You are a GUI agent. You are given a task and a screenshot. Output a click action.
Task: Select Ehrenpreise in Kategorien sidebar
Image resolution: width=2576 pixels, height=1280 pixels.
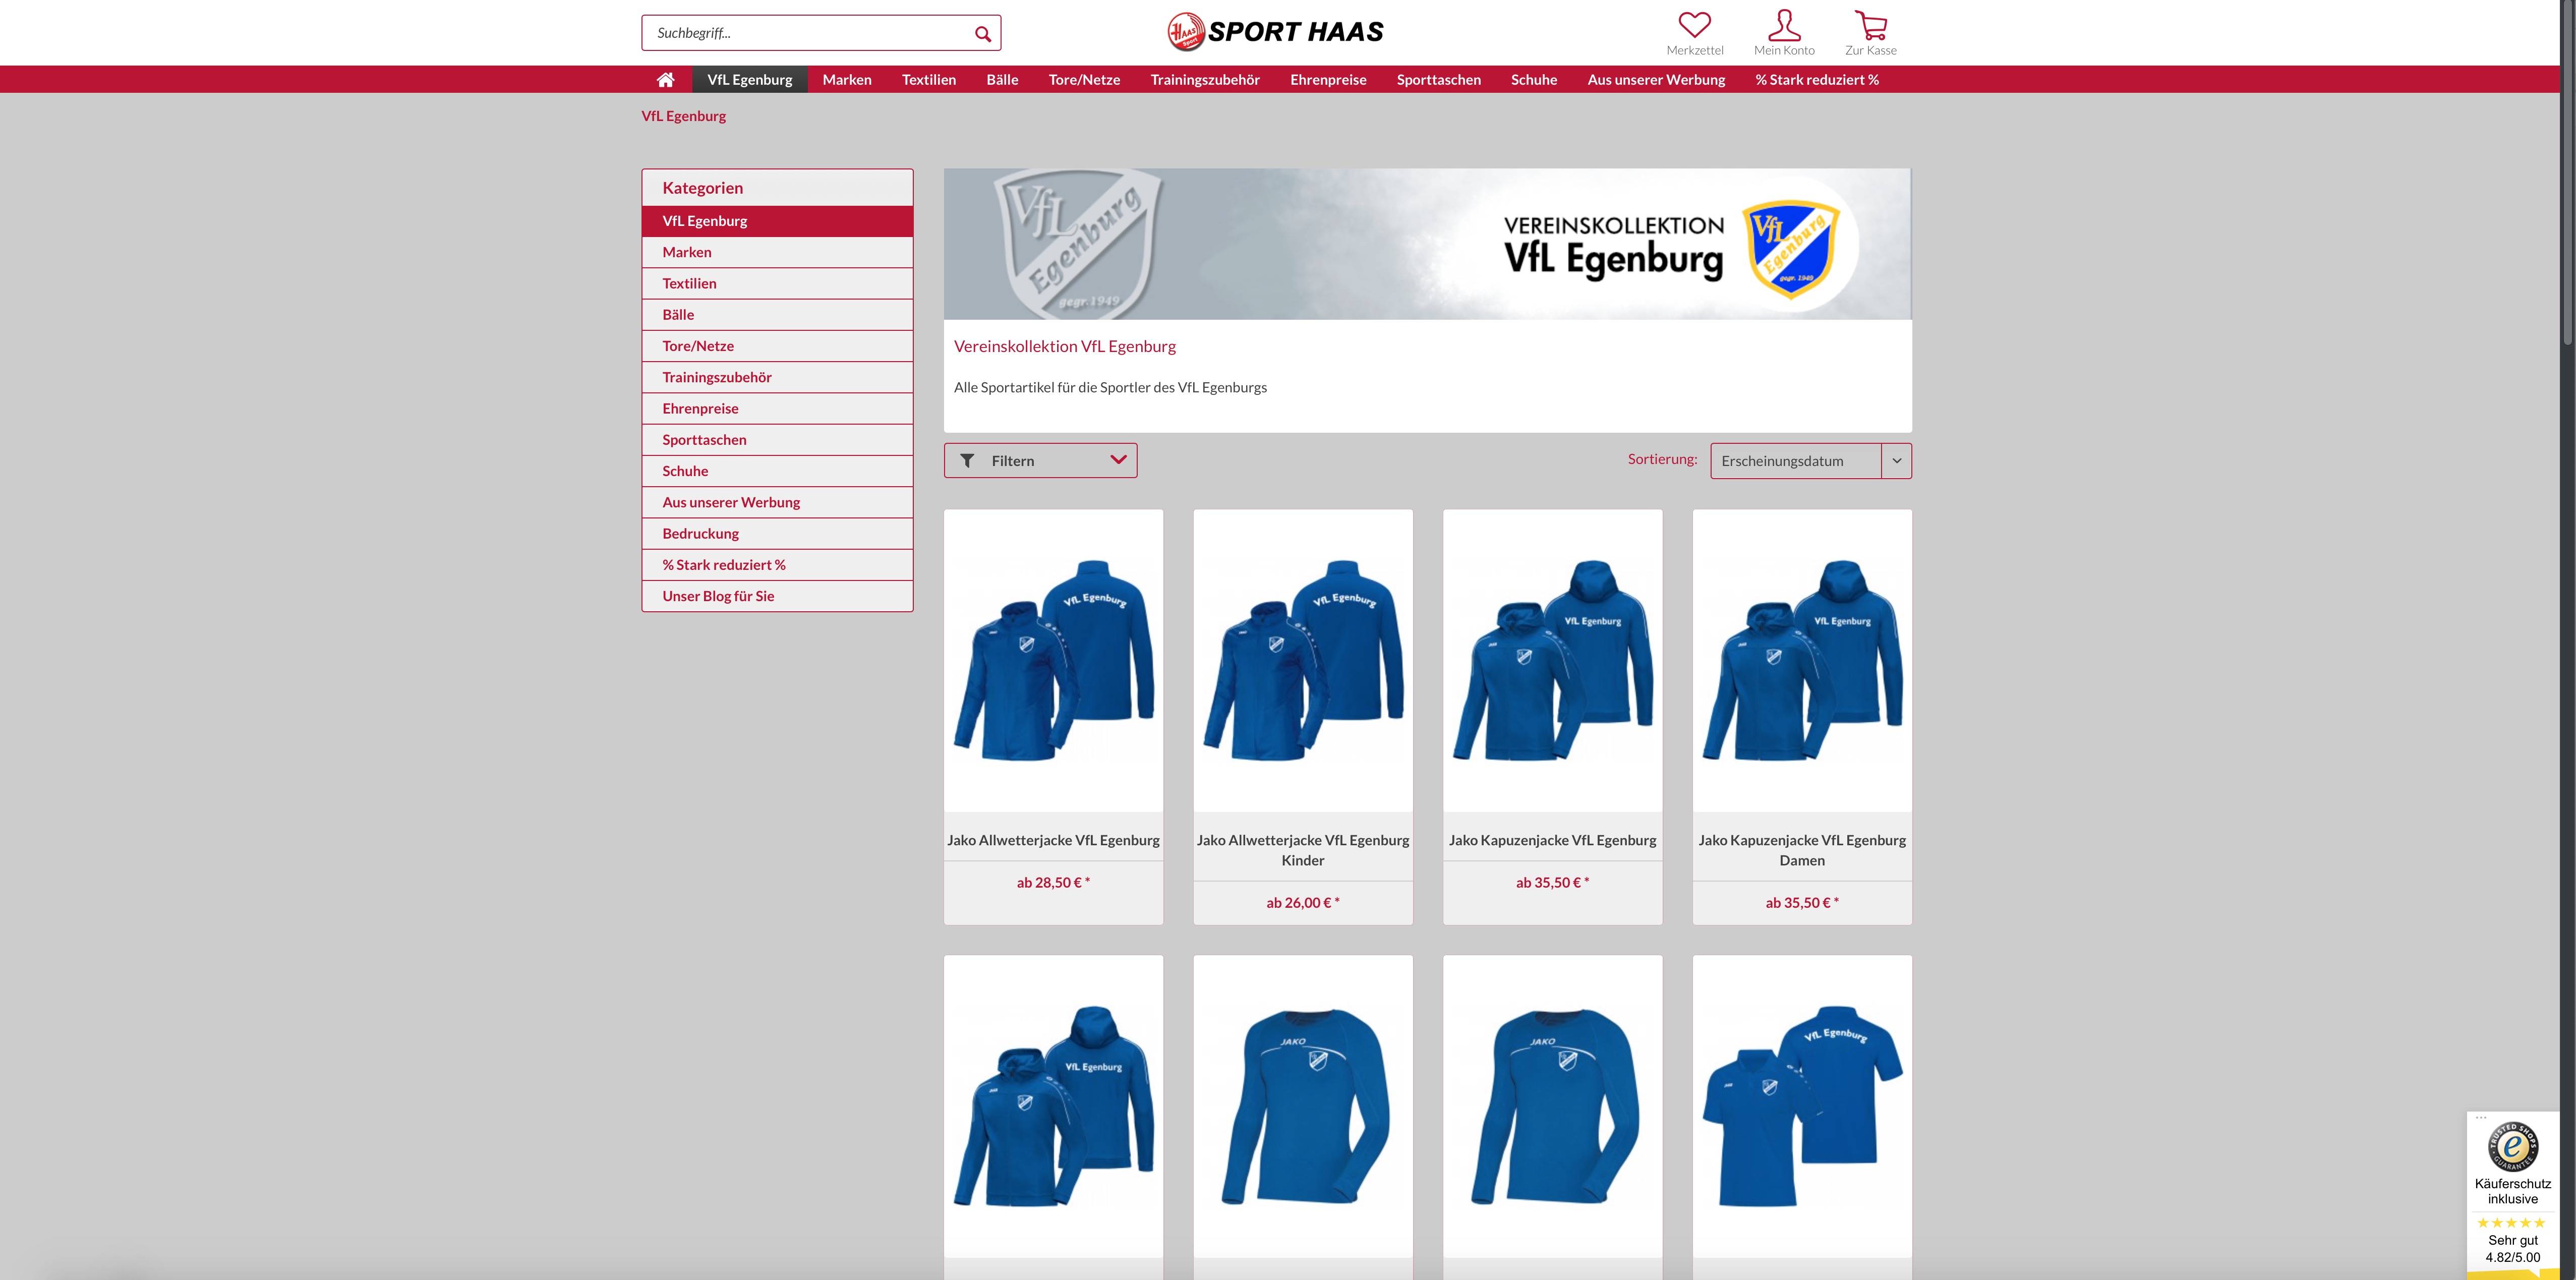(x=777, y=408)
